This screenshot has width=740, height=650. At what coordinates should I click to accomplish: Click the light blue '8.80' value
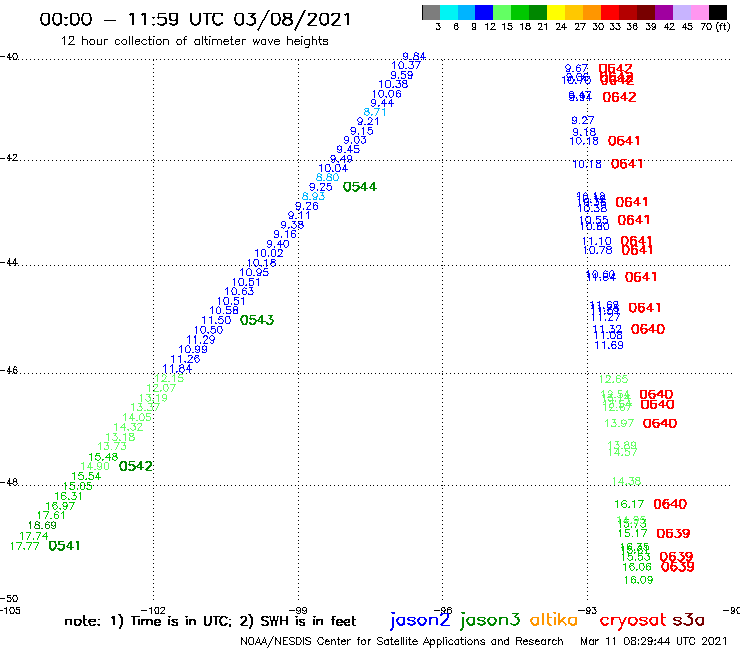pos(328,177)
